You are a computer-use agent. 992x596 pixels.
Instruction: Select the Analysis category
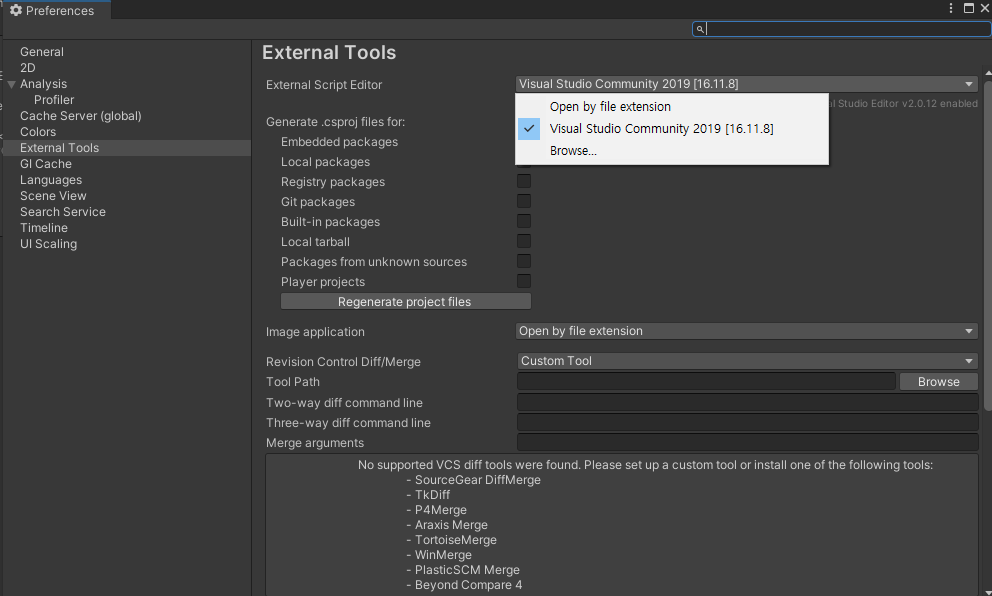tap(43, 84)
